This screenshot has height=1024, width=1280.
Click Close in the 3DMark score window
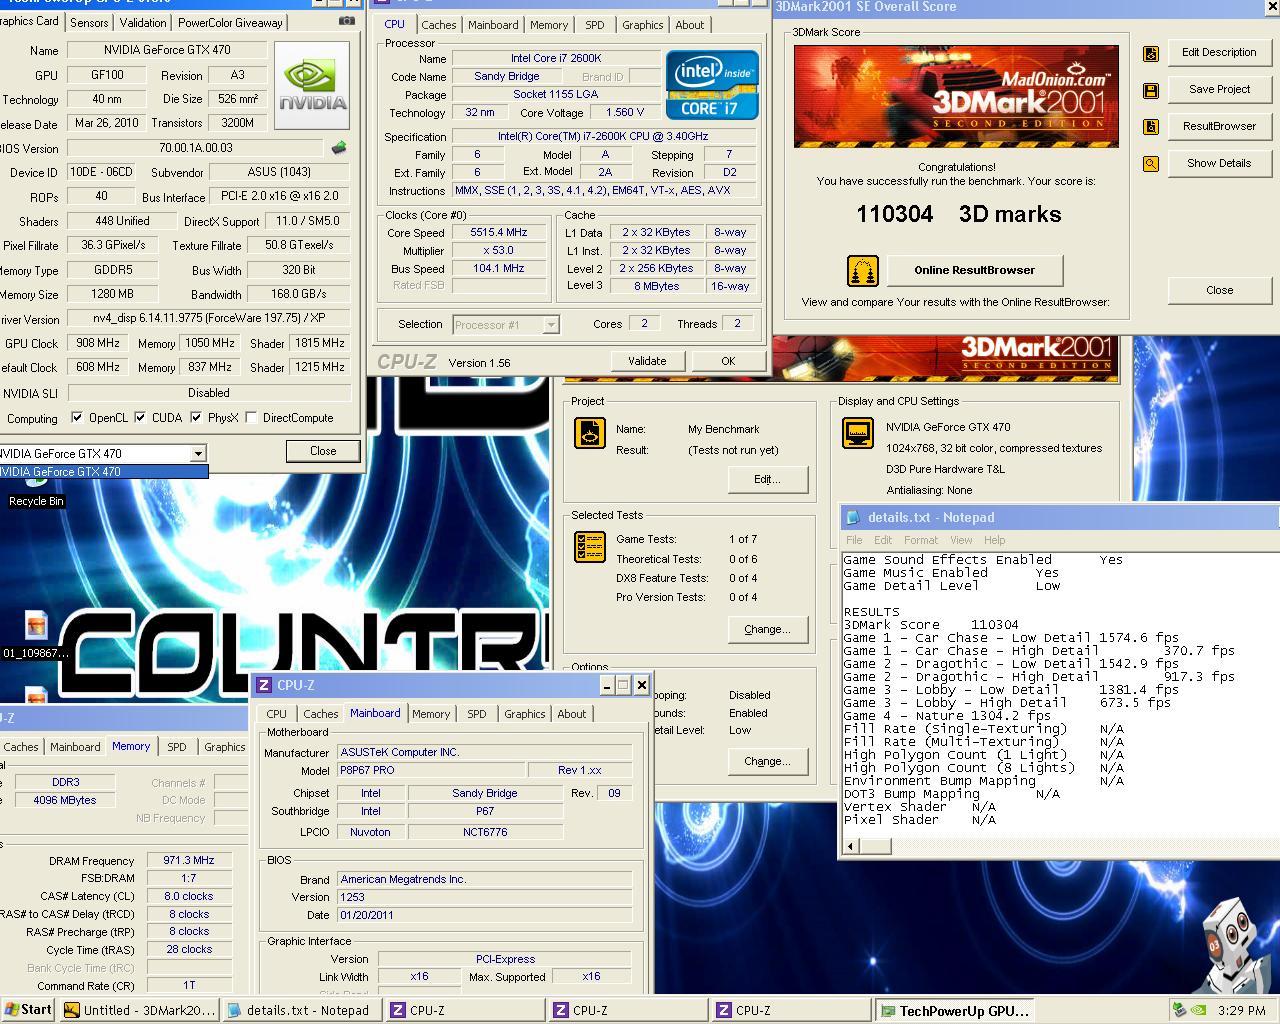[x=1219, y=290]
